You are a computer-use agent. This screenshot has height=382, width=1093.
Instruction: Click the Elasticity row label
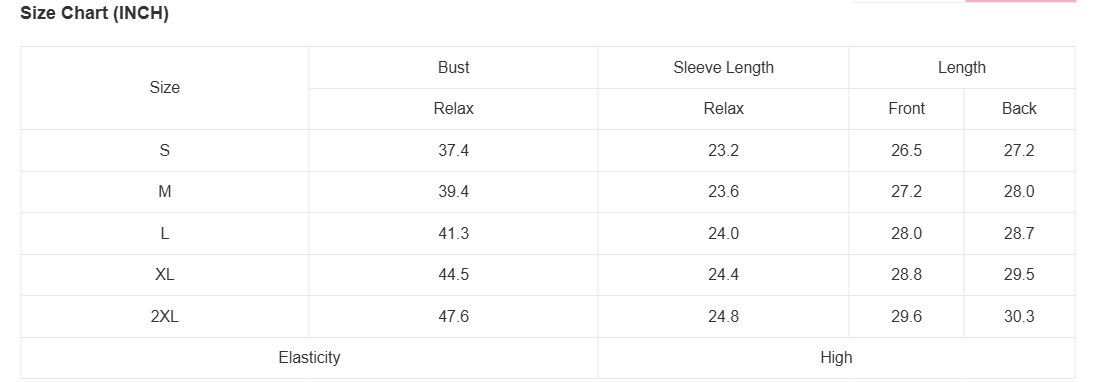point(309,358)
